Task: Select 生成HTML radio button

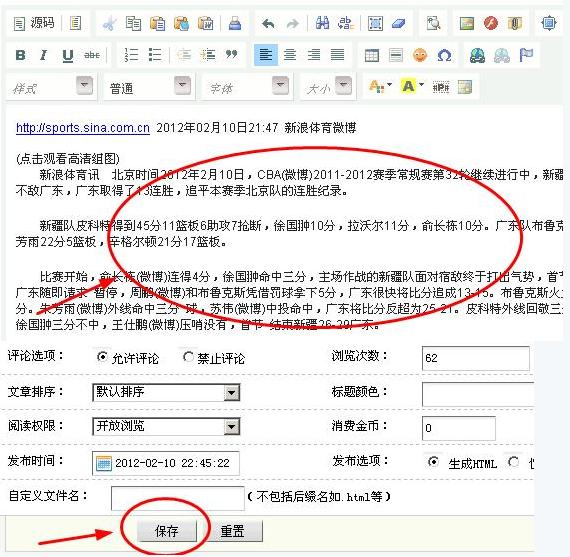Action: pyautogui.click(x=433, y=462)
